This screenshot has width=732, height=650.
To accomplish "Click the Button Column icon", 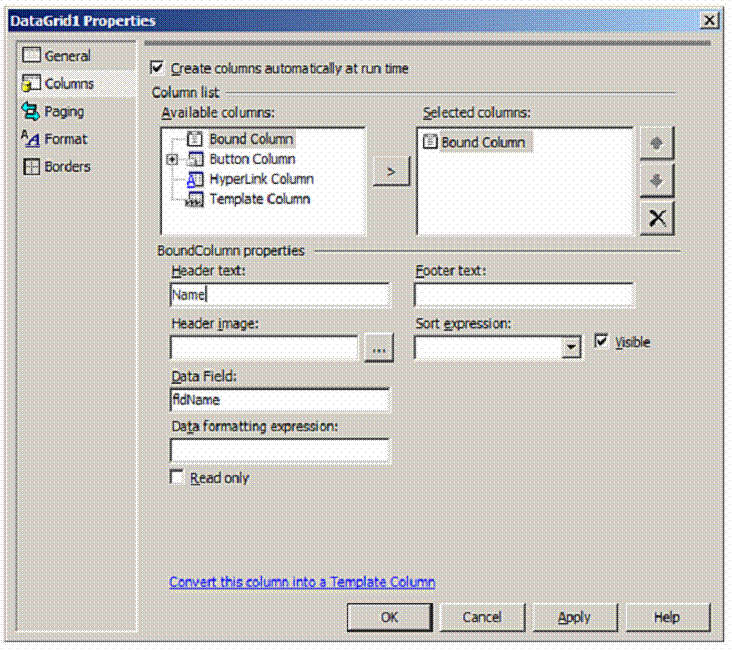I will [x=195, y=159].
